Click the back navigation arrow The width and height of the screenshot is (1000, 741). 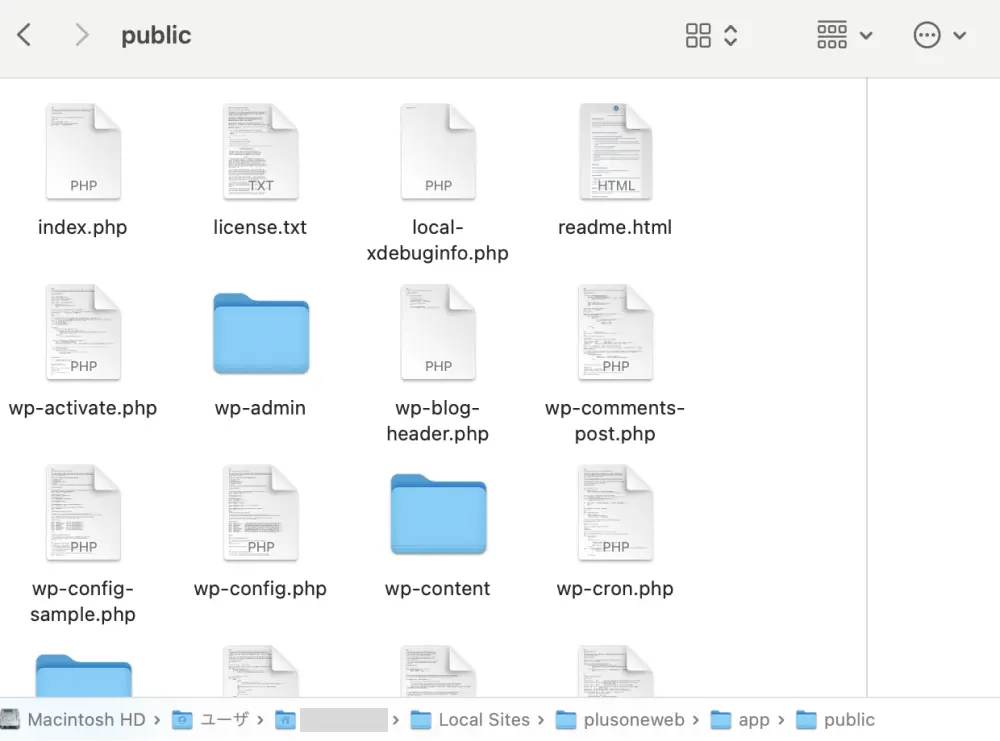pos(24,36)
